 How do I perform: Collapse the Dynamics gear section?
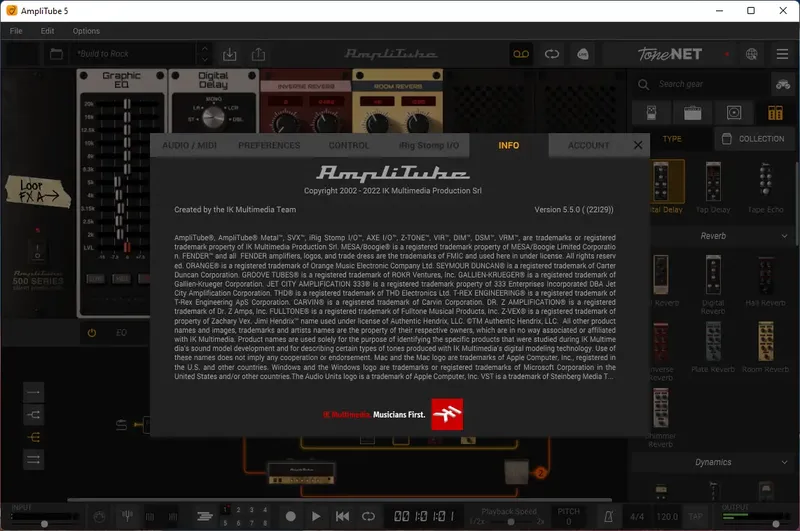click(x=784, y=462)
